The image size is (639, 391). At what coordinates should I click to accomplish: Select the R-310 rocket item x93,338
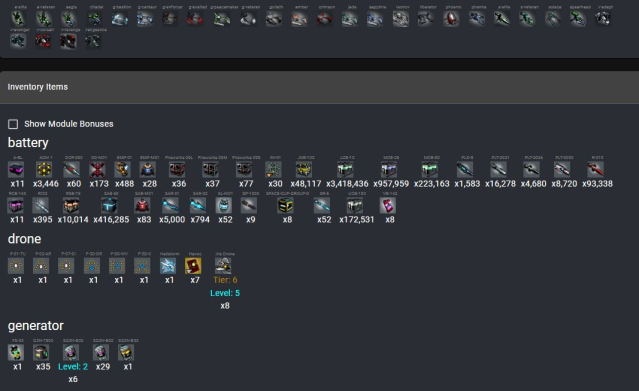[595, 169]
